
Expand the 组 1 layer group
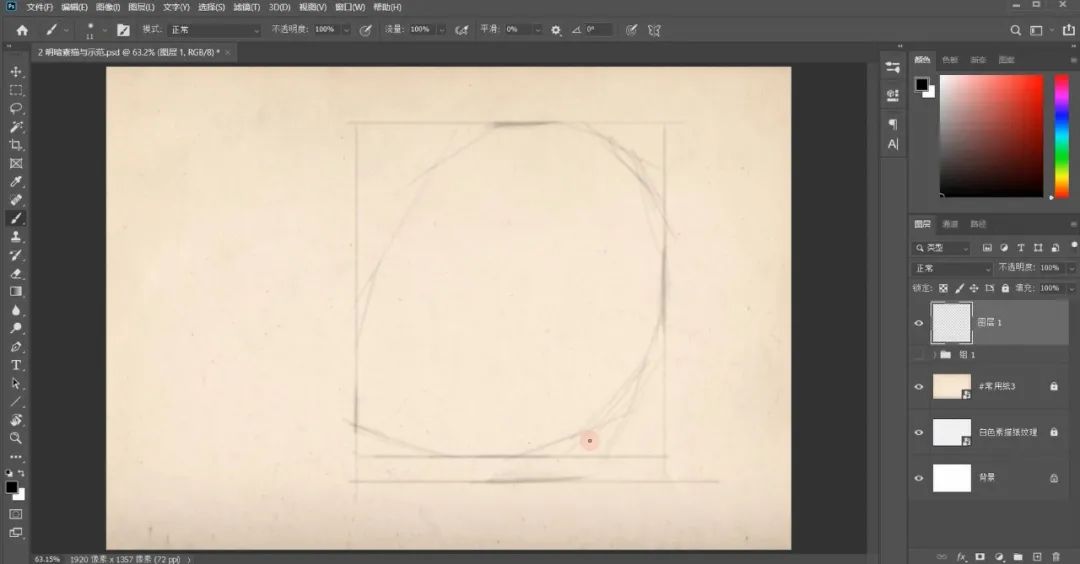tap(934, 355)
